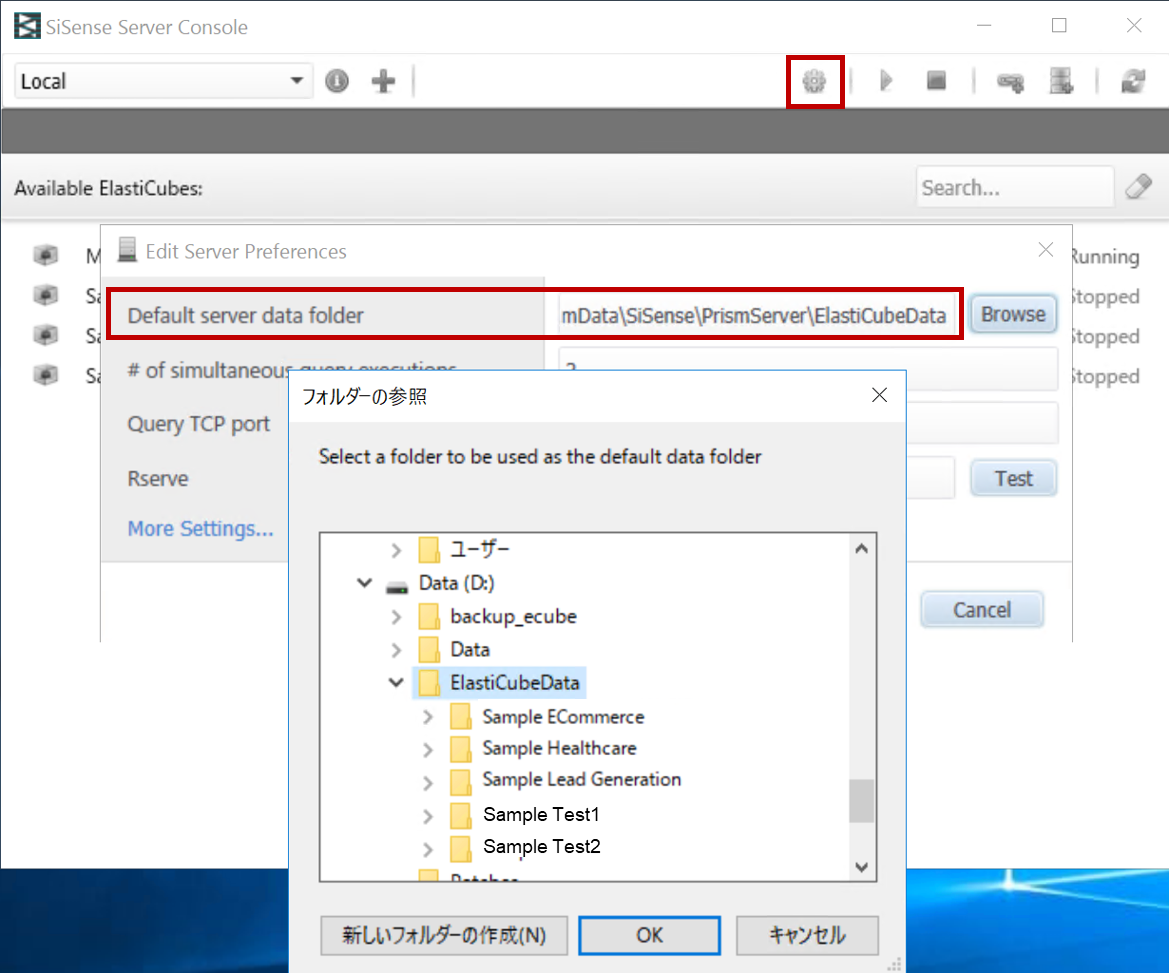This screenshot has height=973, width=1169.
Task: Click the "Default server data folder" label
Action: coord(245,315)
